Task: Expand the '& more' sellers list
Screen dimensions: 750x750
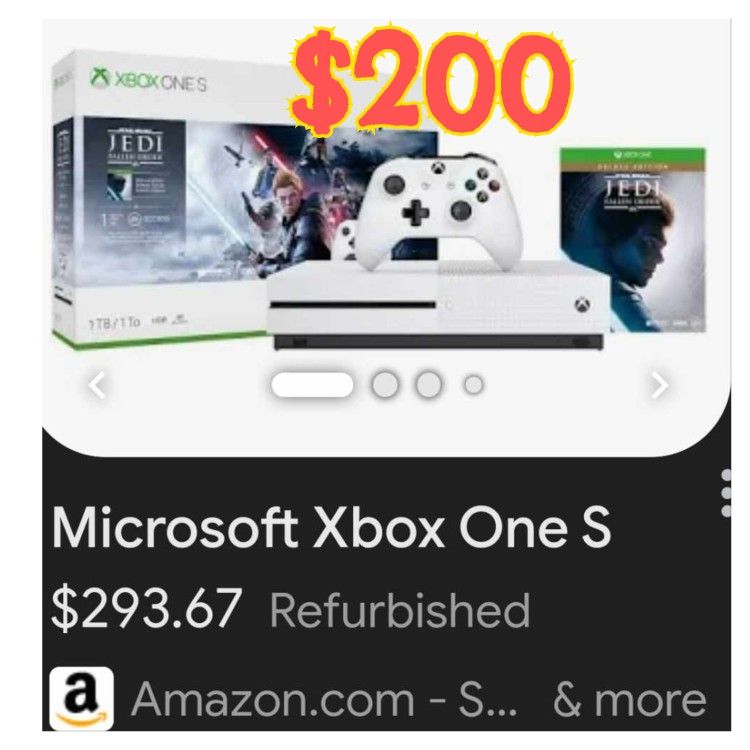Action: [629, 700]
